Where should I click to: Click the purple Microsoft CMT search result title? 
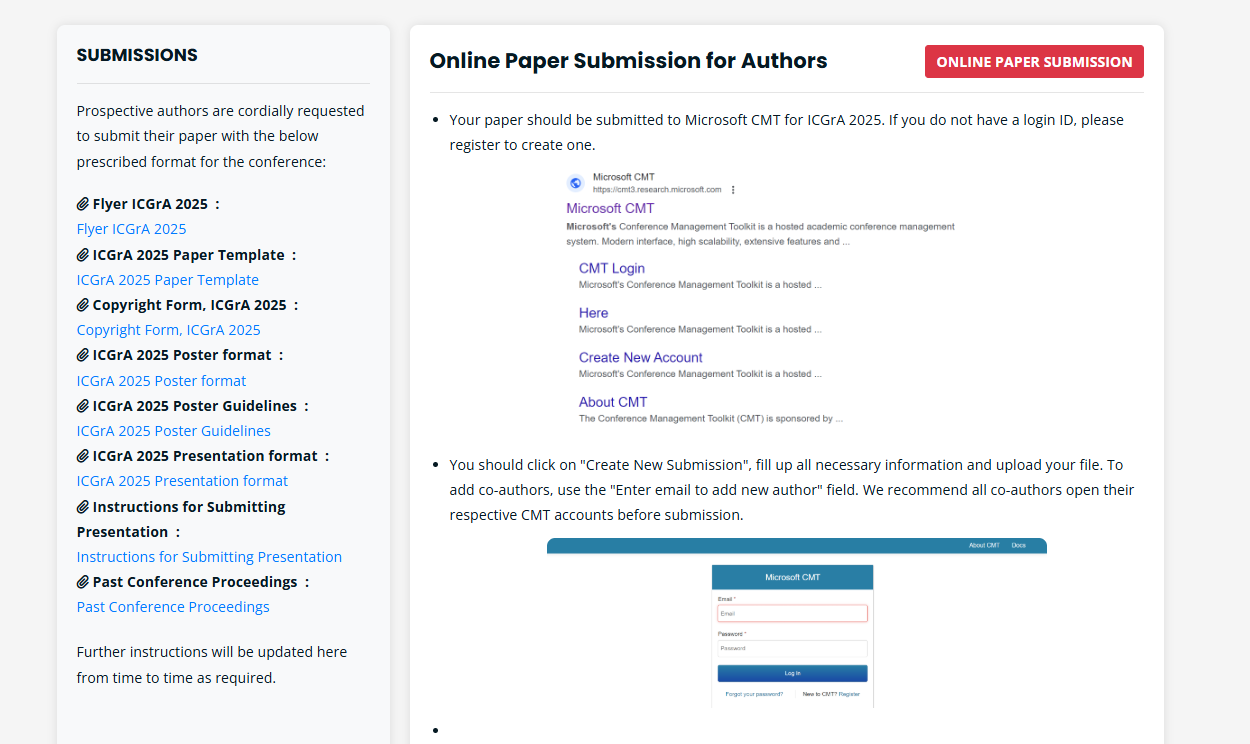coord(610,208)
